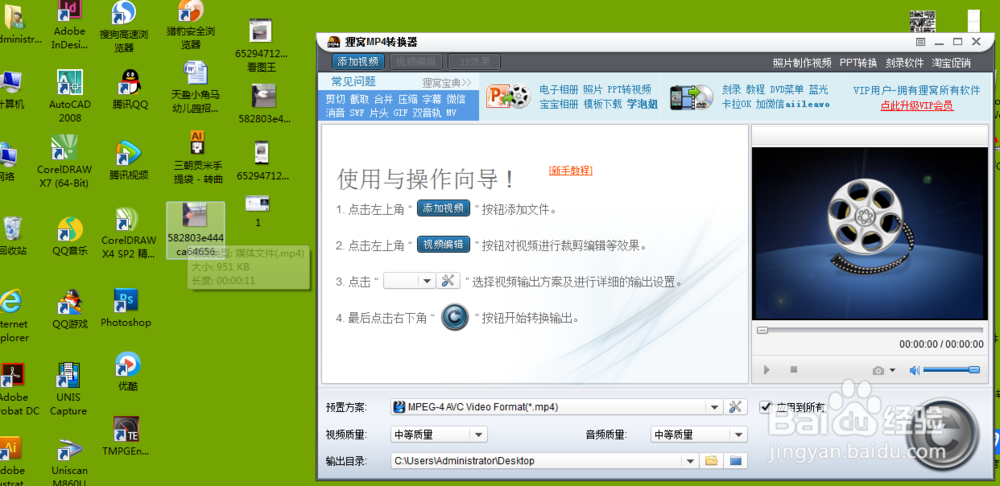Click the 添加视频 button in wizard step 1
Screen dimensions: 1000x486
(444, 209)
